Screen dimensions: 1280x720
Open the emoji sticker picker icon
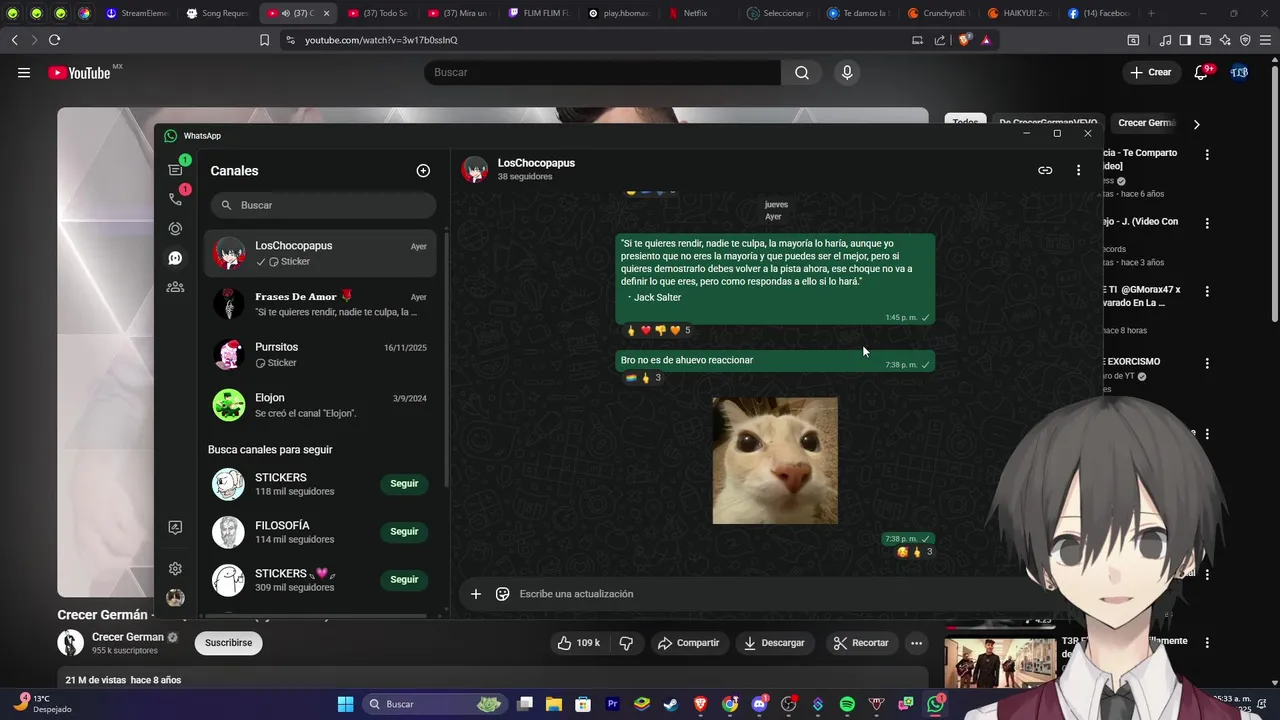503,594
